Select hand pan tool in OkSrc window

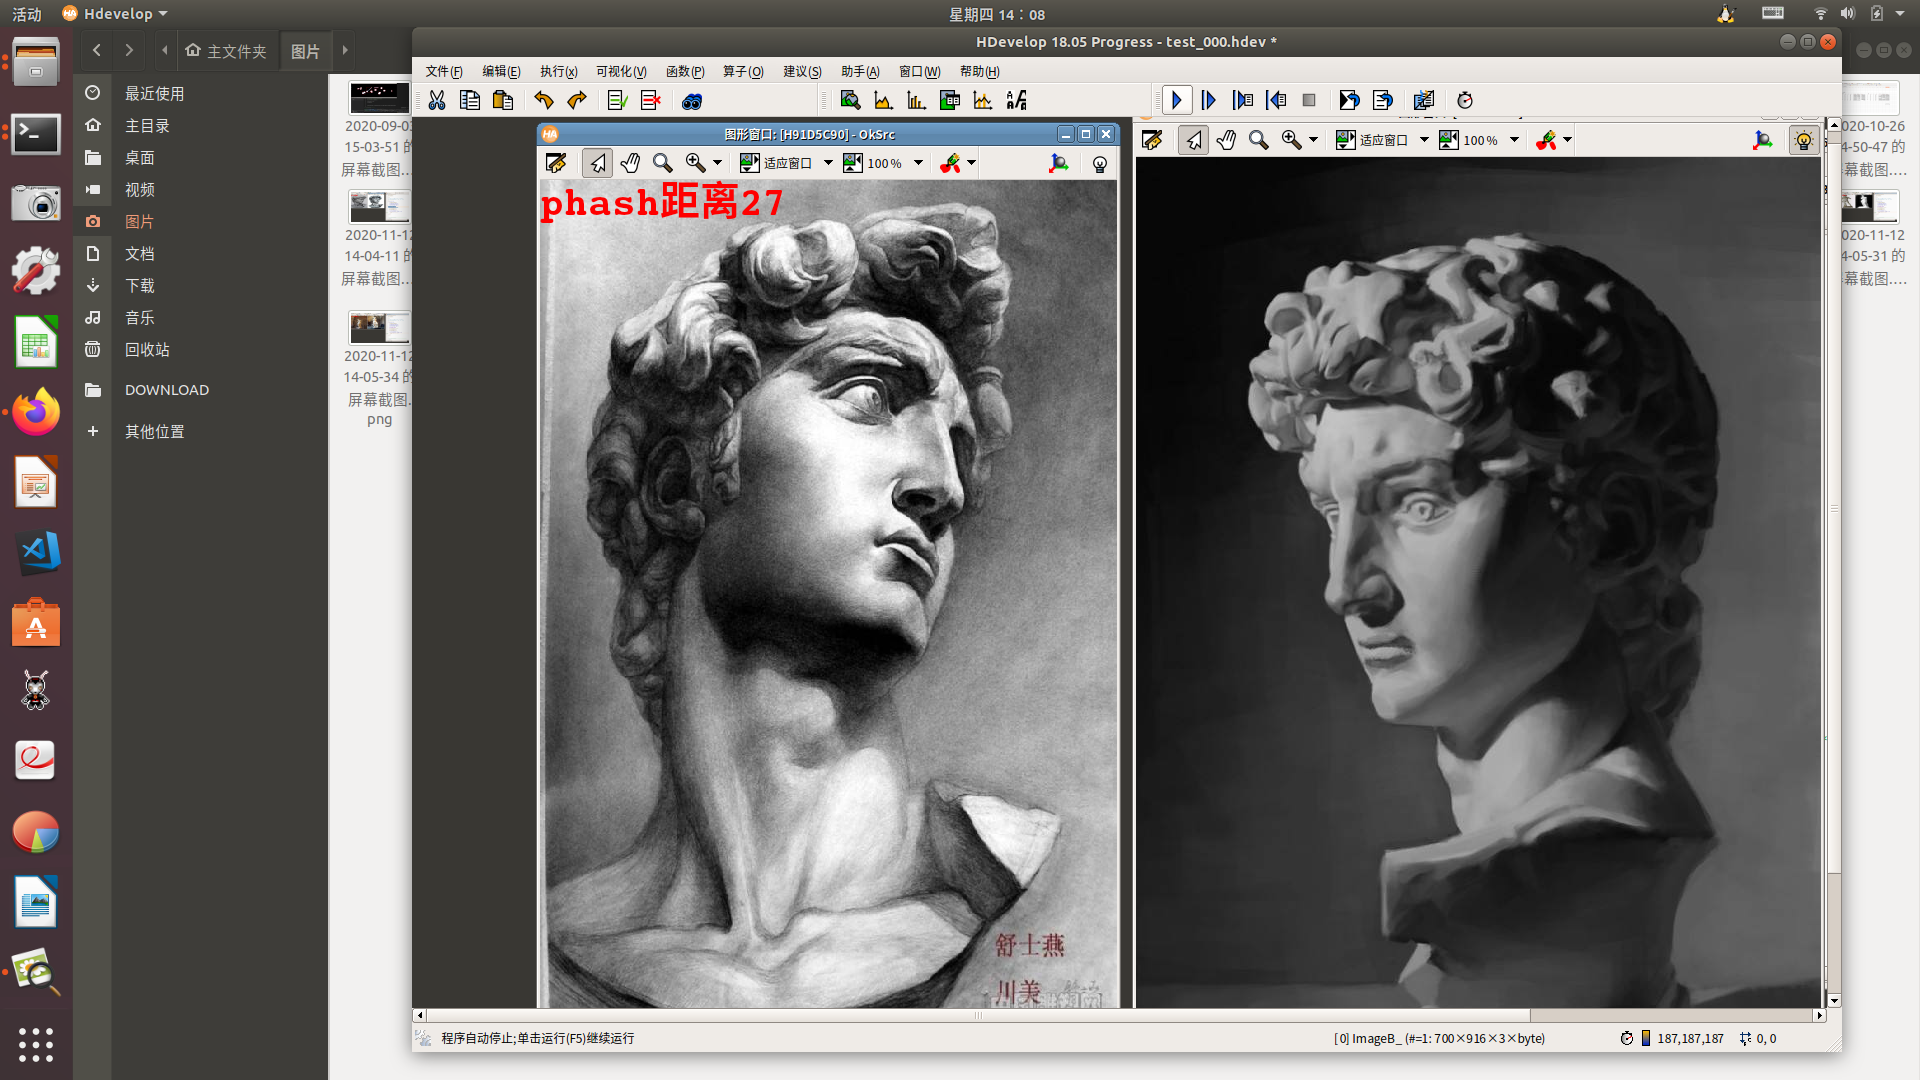630,163
